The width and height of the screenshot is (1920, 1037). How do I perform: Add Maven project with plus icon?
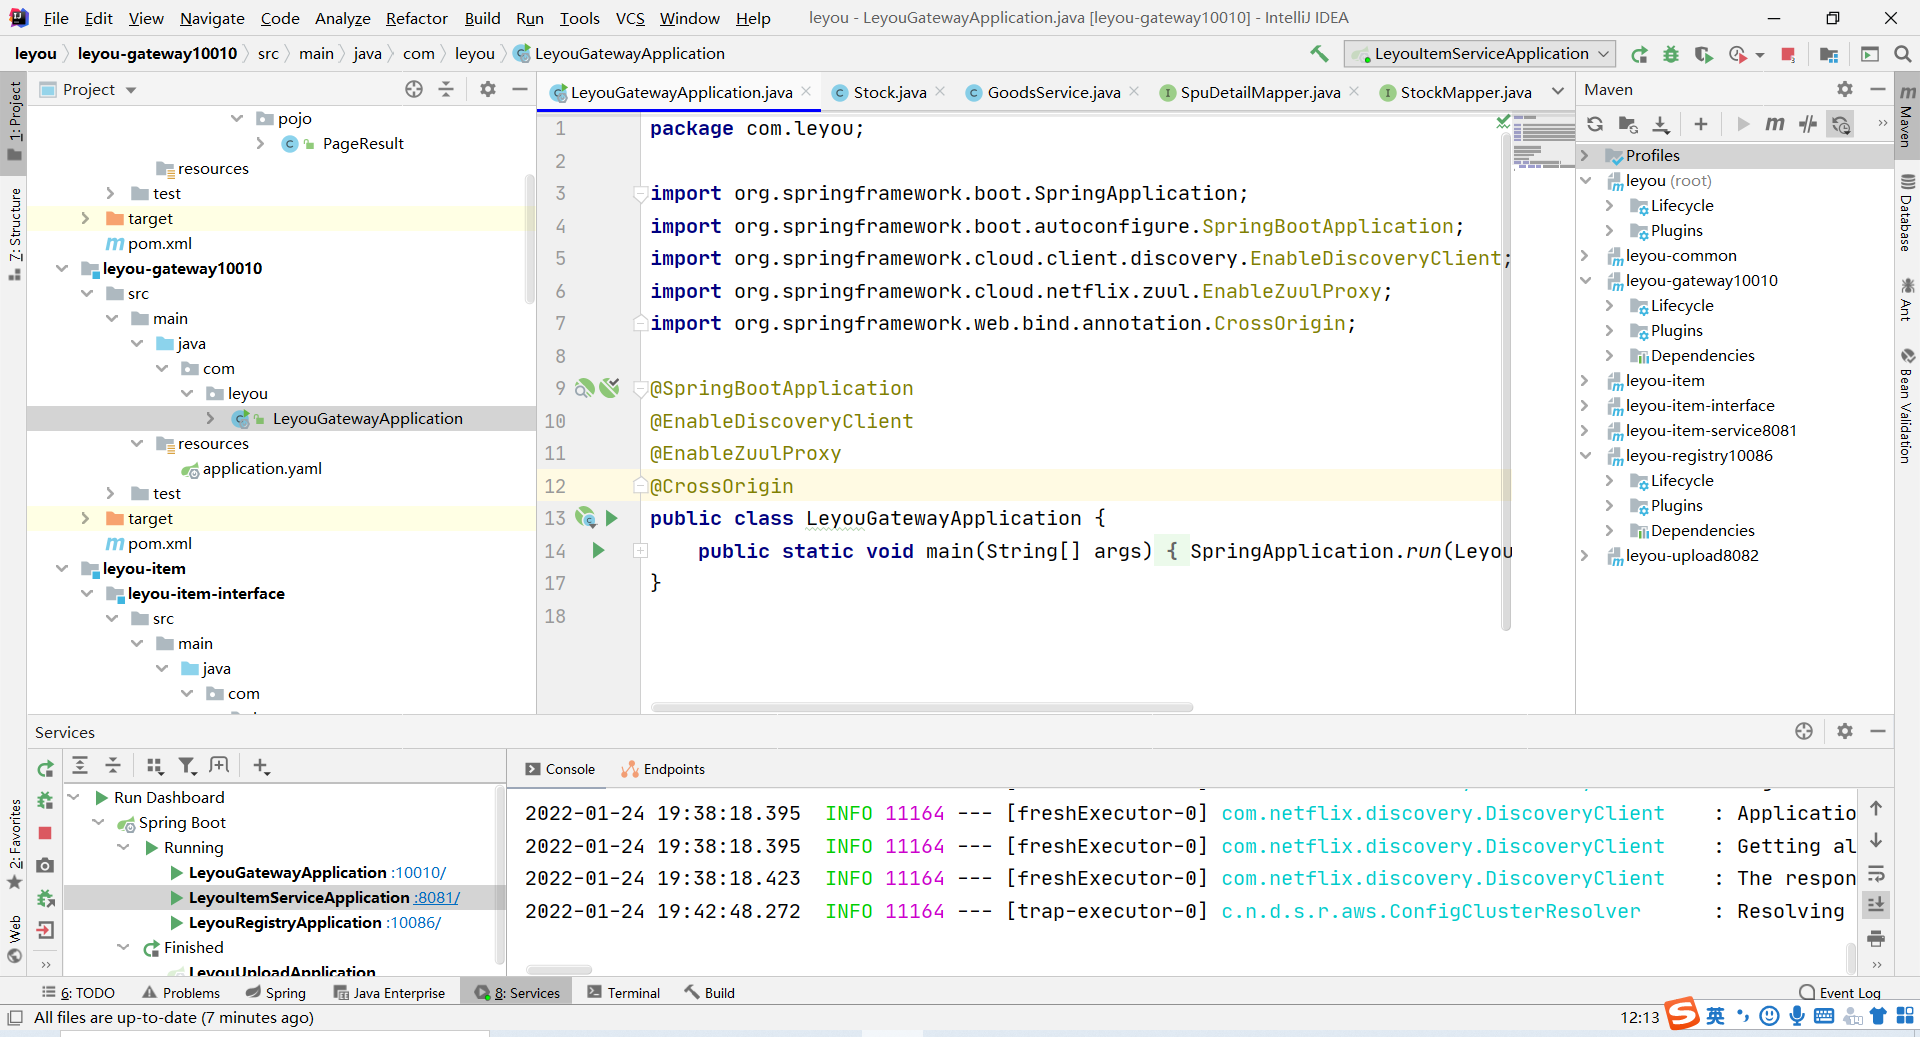[1701, 124]
